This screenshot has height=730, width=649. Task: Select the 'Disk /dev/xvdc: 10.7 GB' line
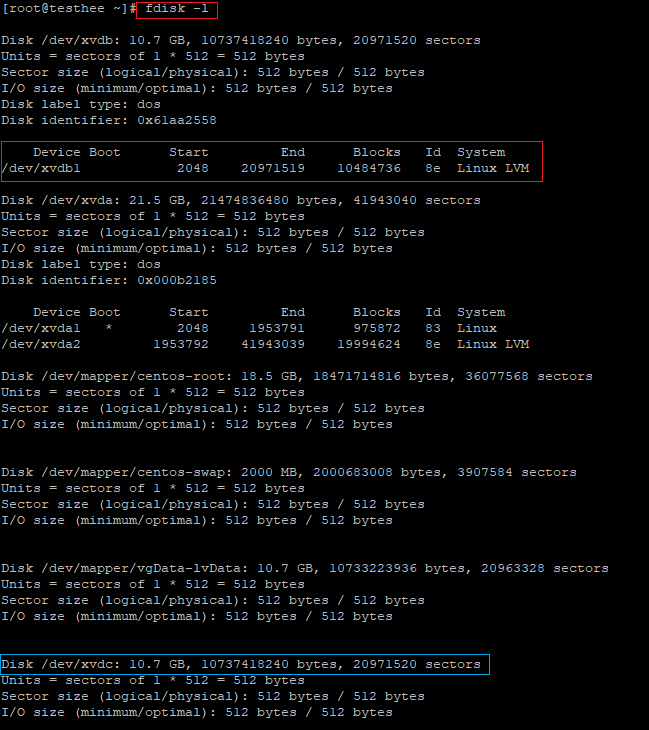(x=241, y=664)
